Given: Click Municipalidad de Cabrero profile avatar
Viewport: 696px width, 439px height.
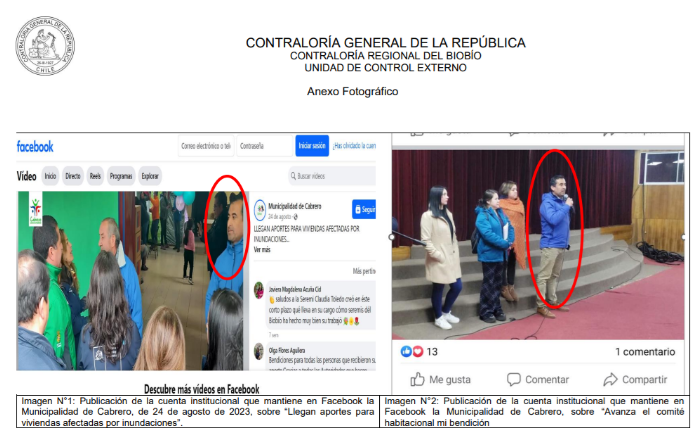Looking at the screenshot, I should click(x=260, y=210).
